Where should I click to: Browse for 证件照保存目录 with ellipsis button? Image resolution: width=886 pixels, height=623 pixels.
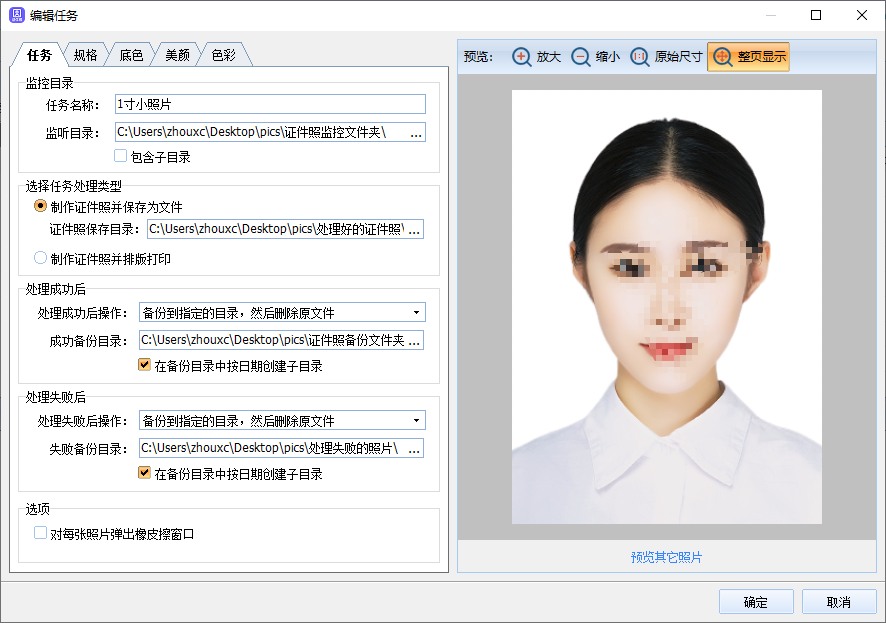414,230
